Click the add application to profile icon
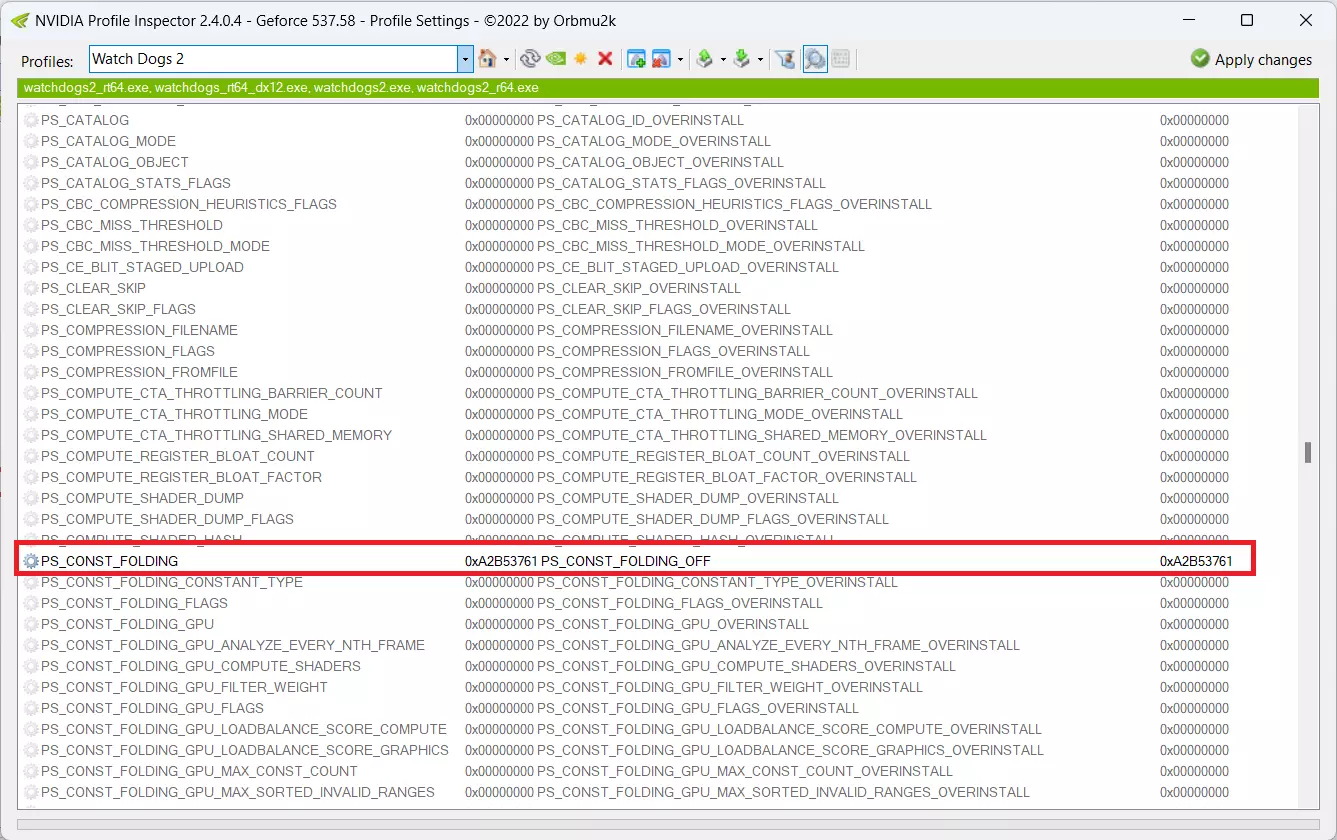 636,59
